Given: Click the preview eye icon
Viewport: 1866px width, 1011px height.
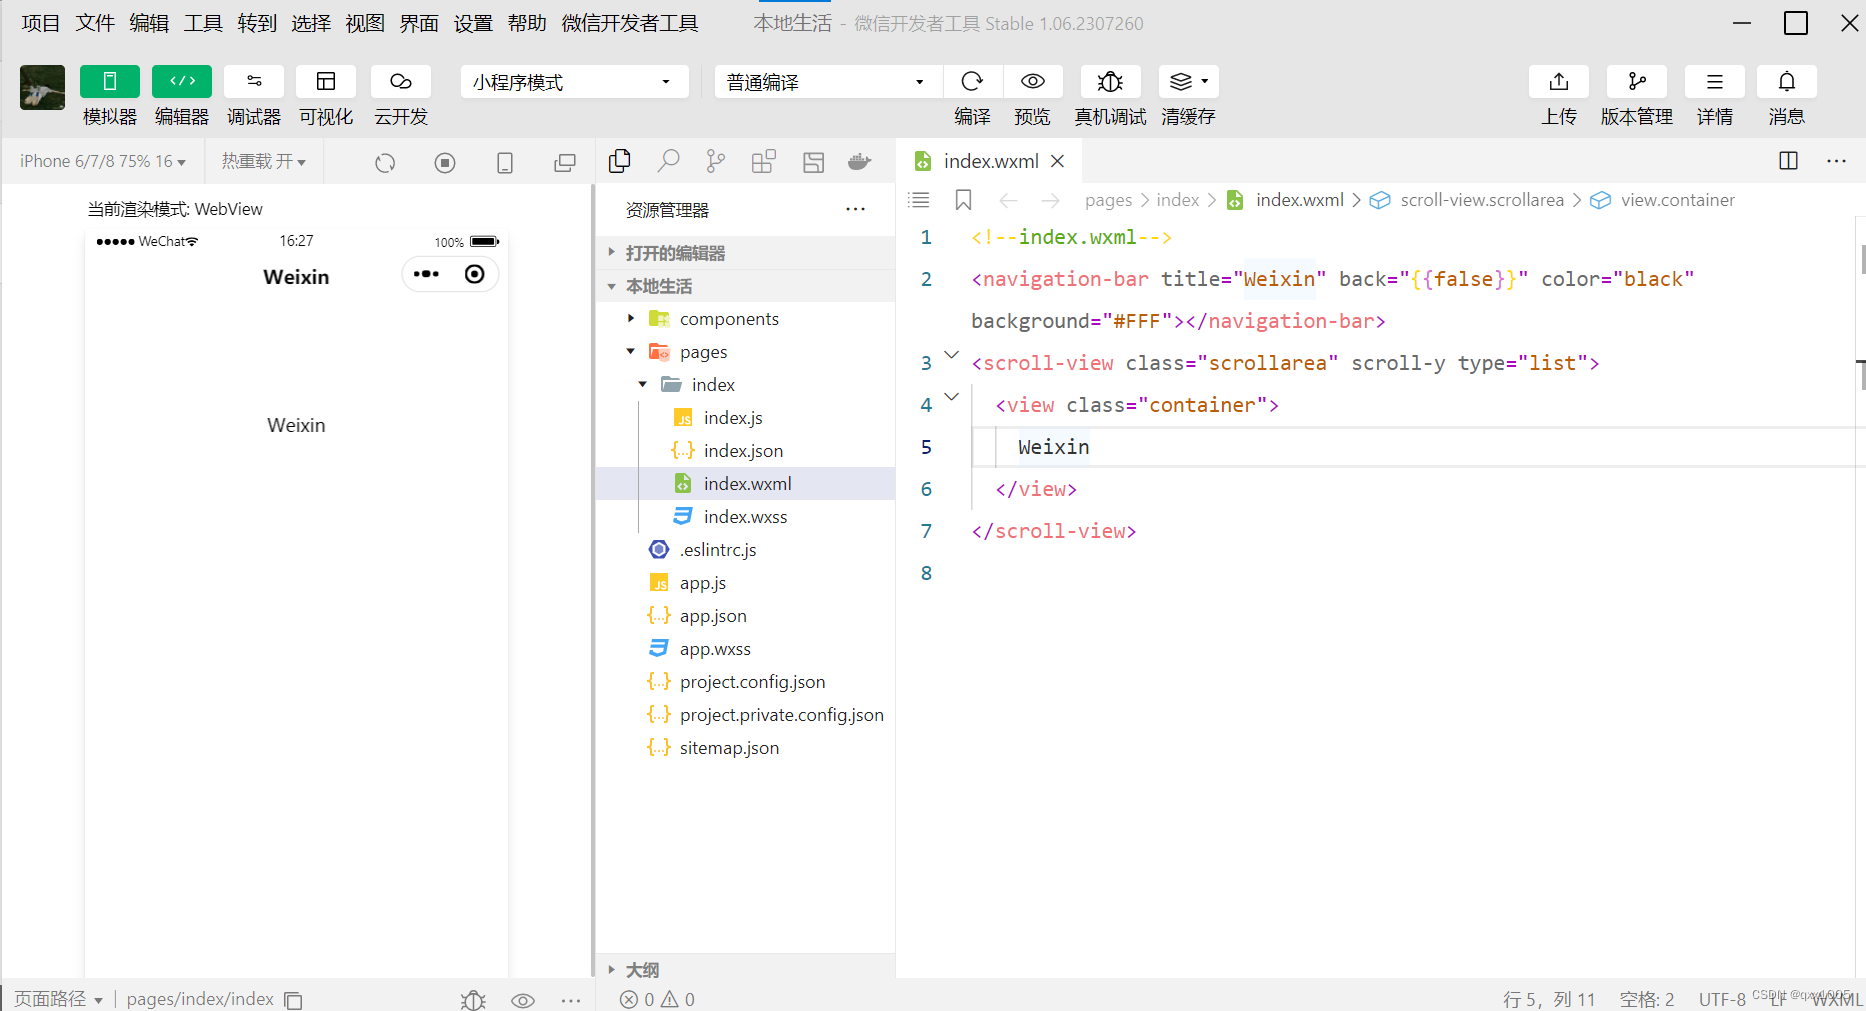Looking at the screenshot, I should [1033, 82].
